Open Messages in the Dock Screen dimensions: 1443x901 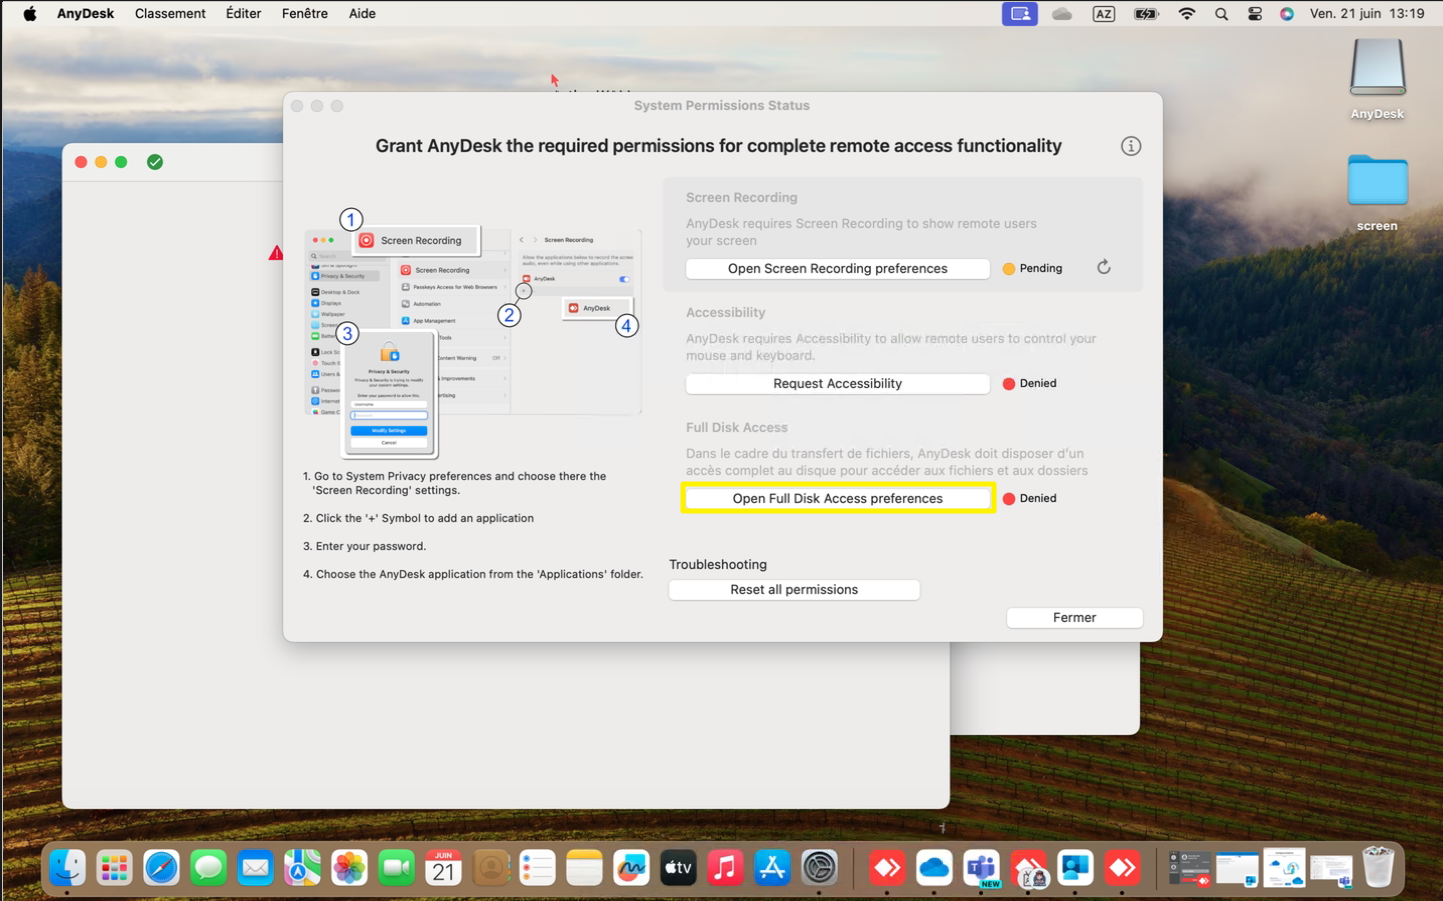[208, 867]
